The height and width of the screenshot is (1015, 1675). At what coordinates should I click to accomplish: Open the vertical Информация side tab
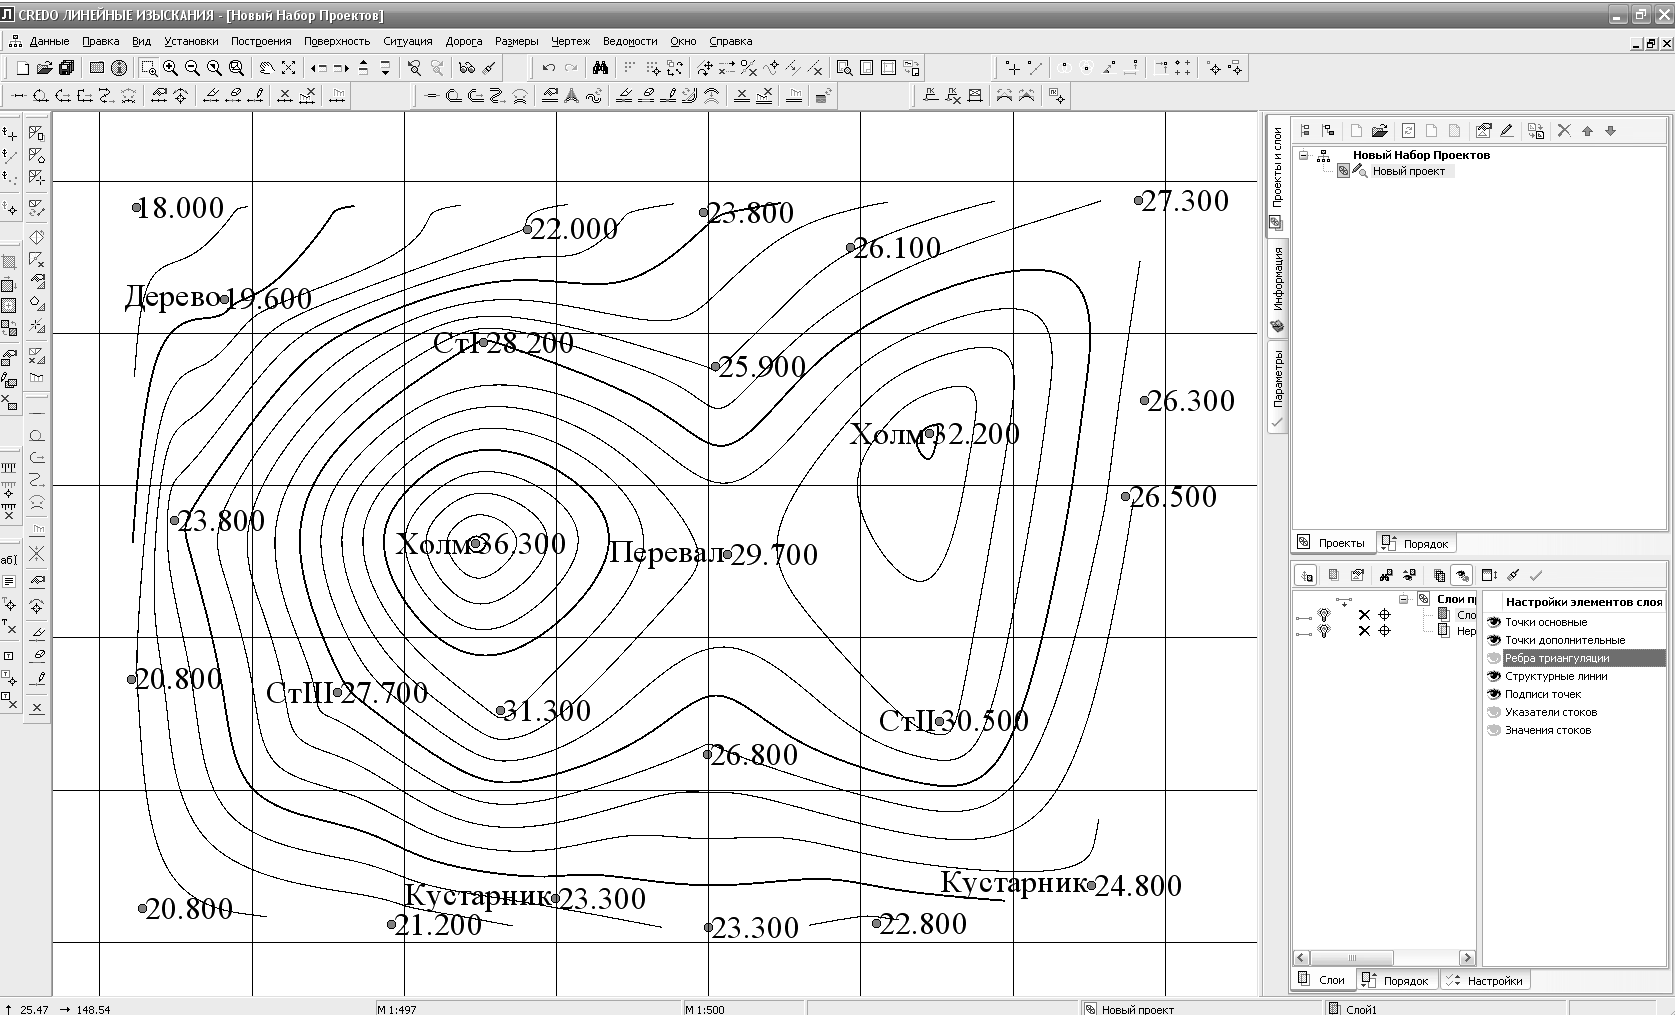pos(1277,289)
